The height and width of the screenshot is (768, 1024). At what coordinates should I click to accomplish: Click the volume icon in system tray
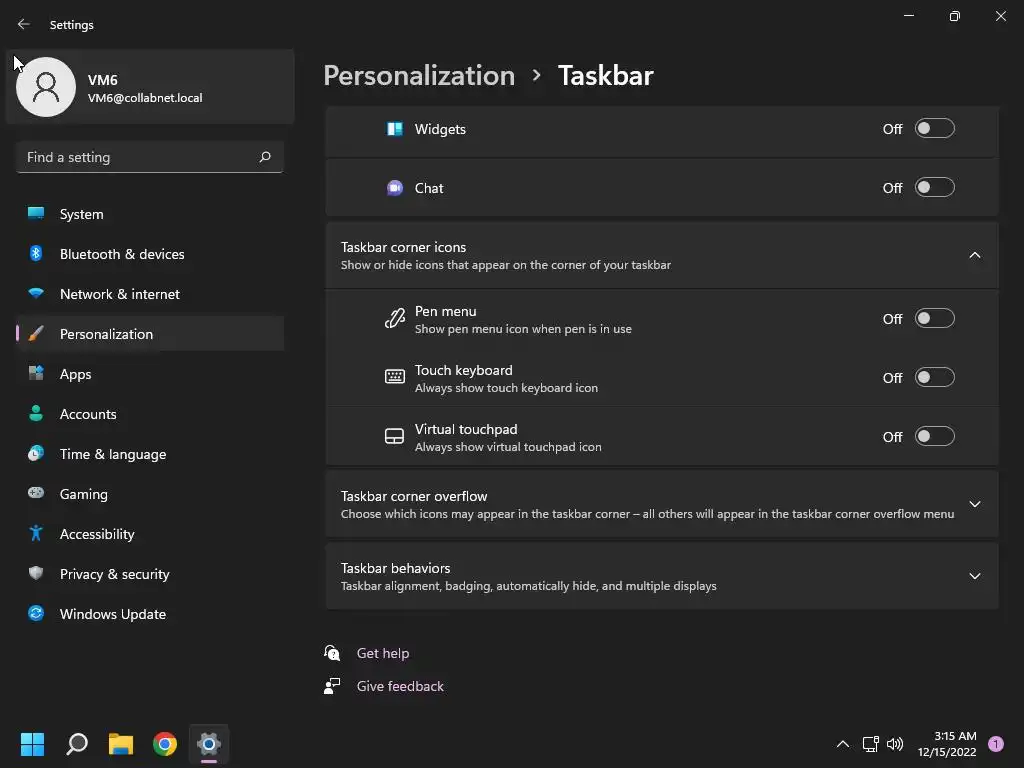[x=895, y=744]
